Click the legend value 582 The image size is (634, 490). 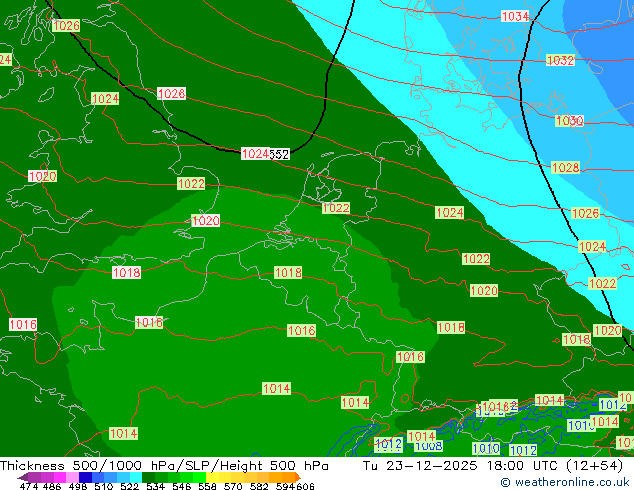click(x=259, y=486)
